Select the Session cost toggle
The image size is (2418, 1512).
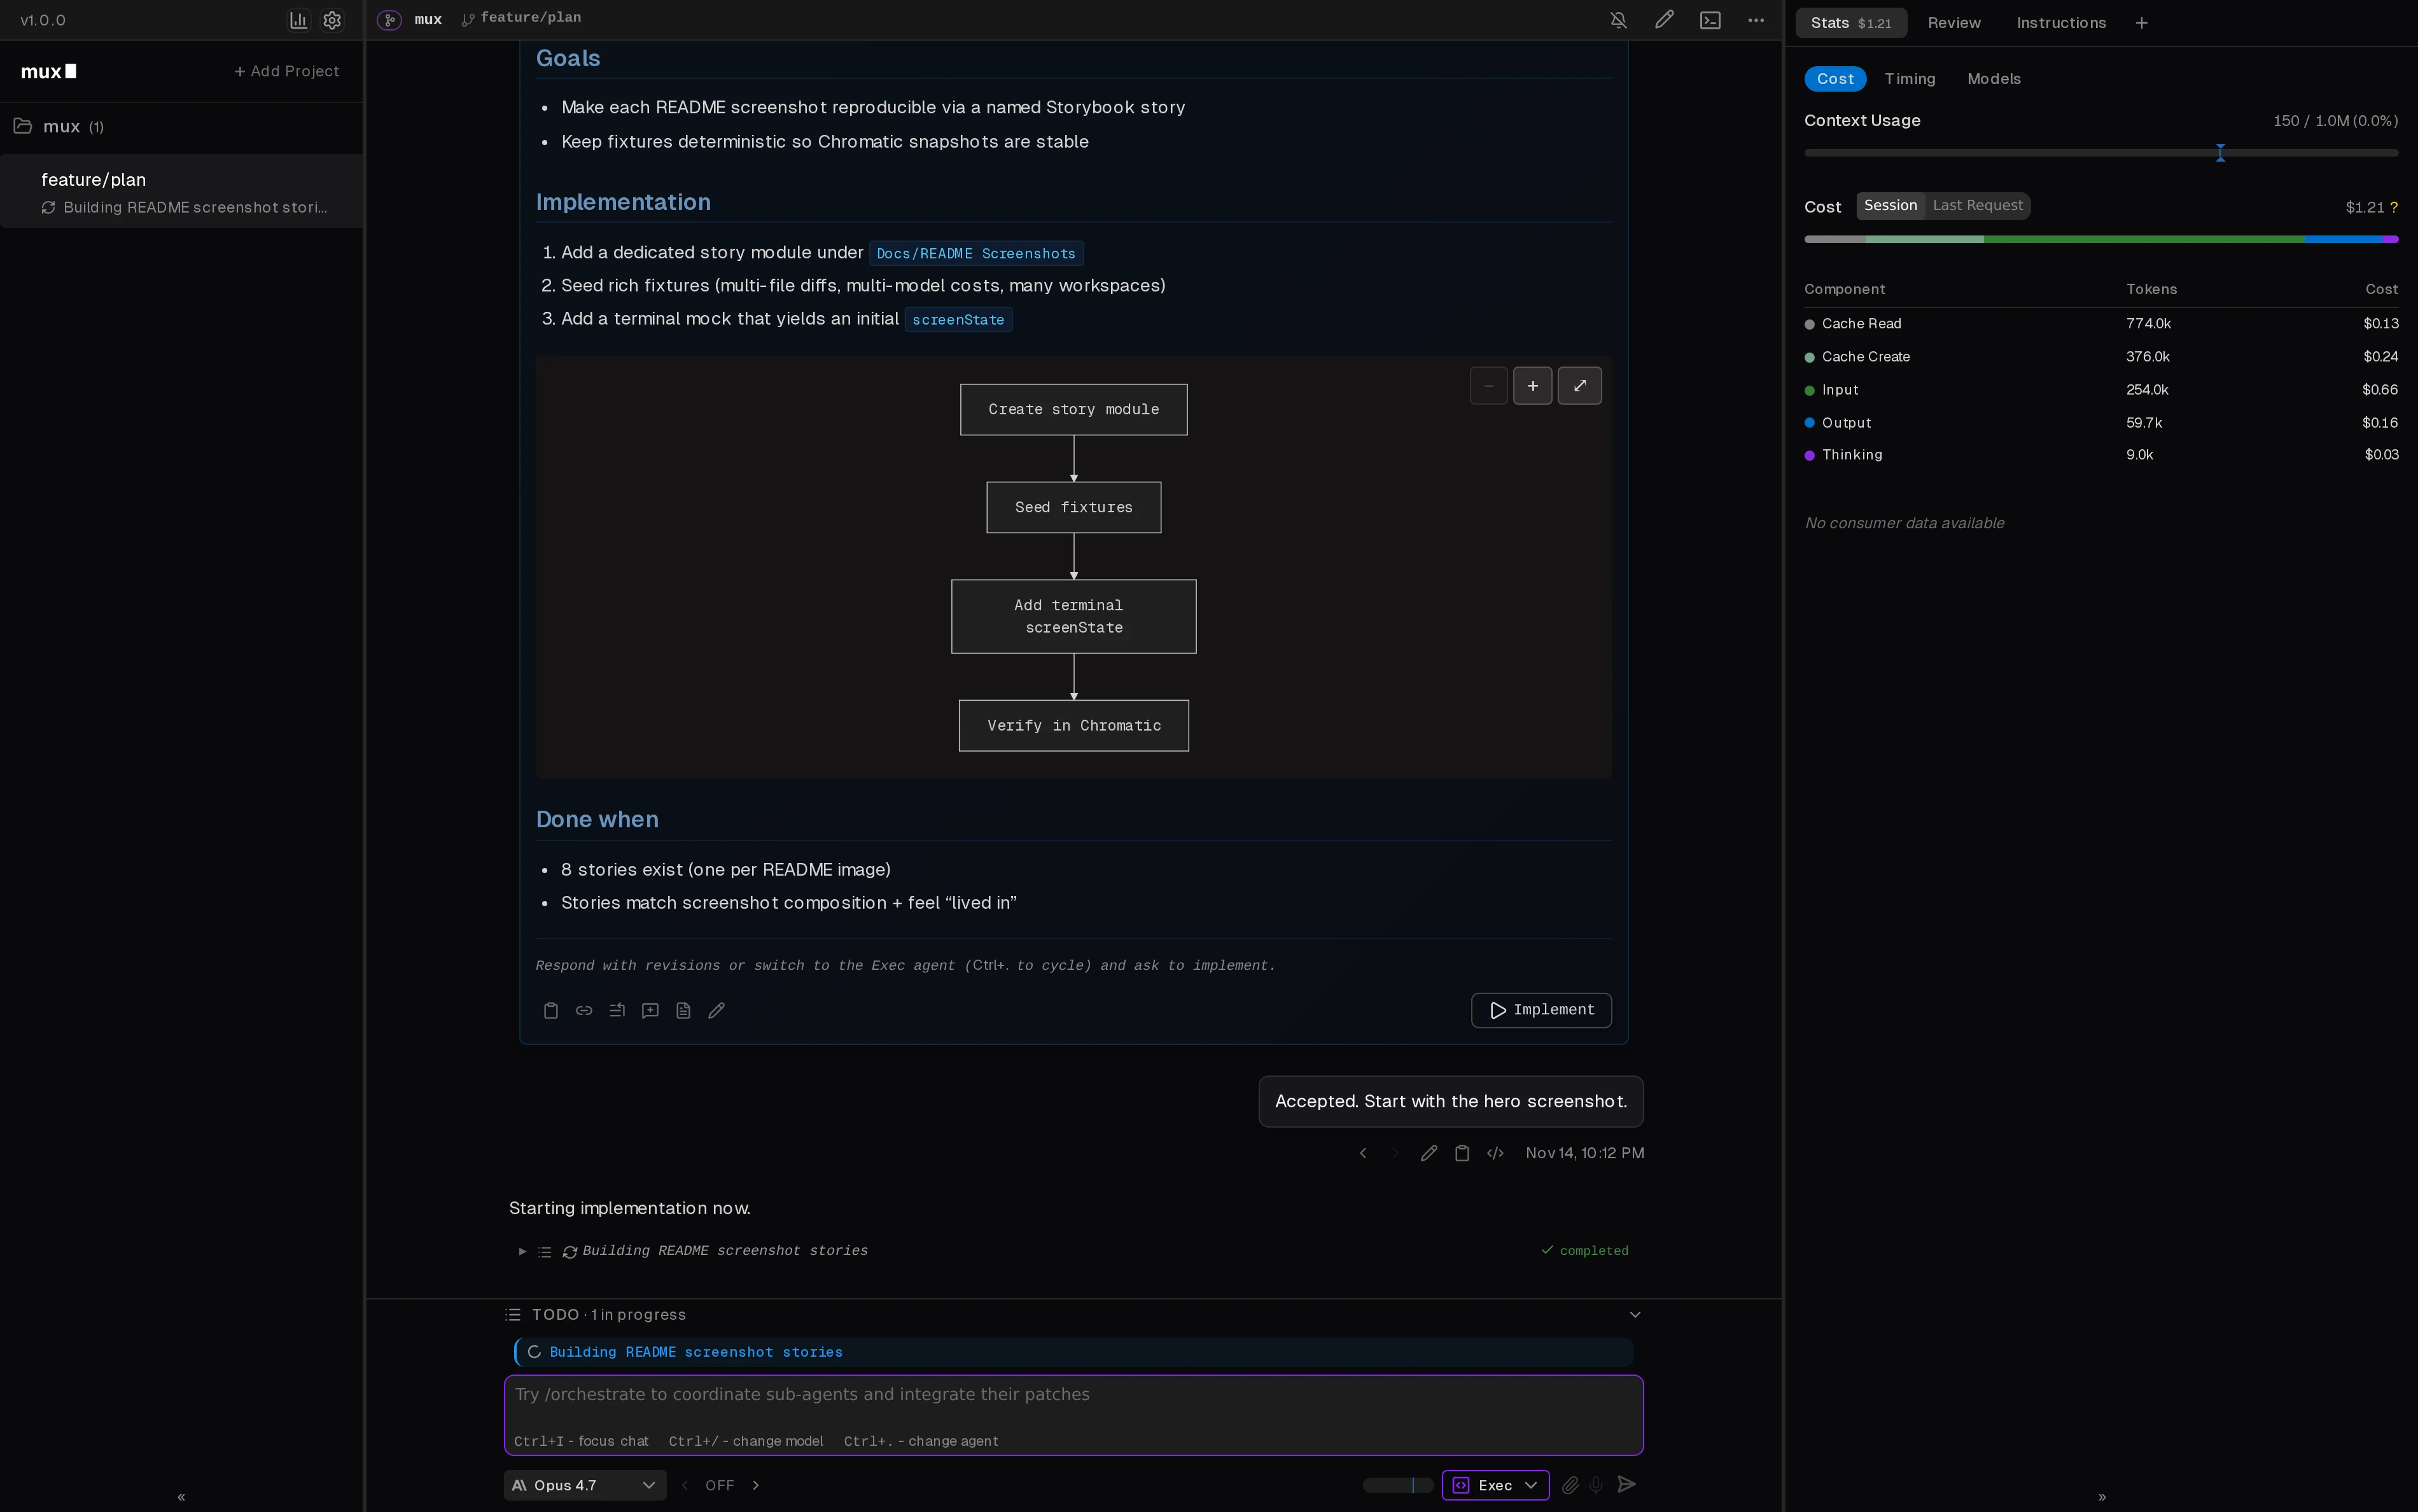1890,205
